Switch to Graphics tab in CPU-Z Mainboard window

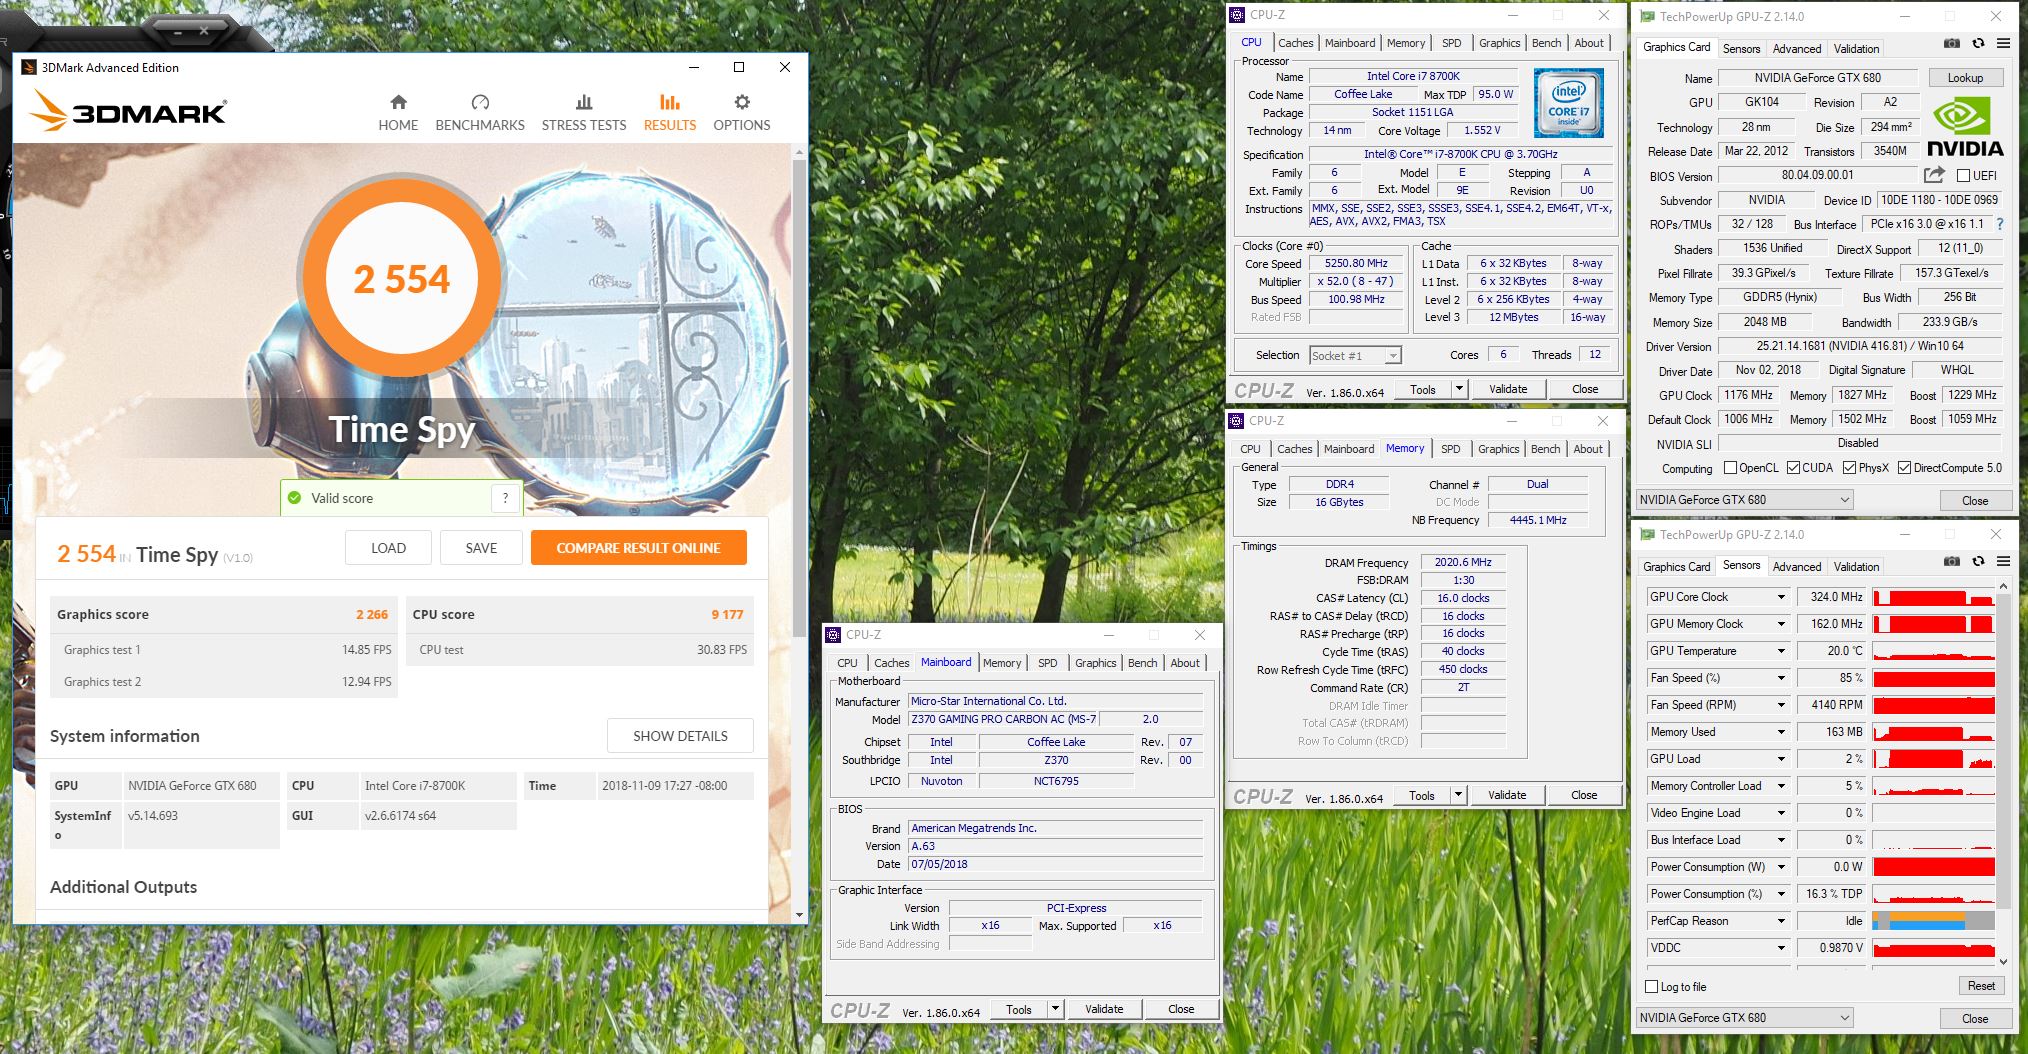[1095, 663]
